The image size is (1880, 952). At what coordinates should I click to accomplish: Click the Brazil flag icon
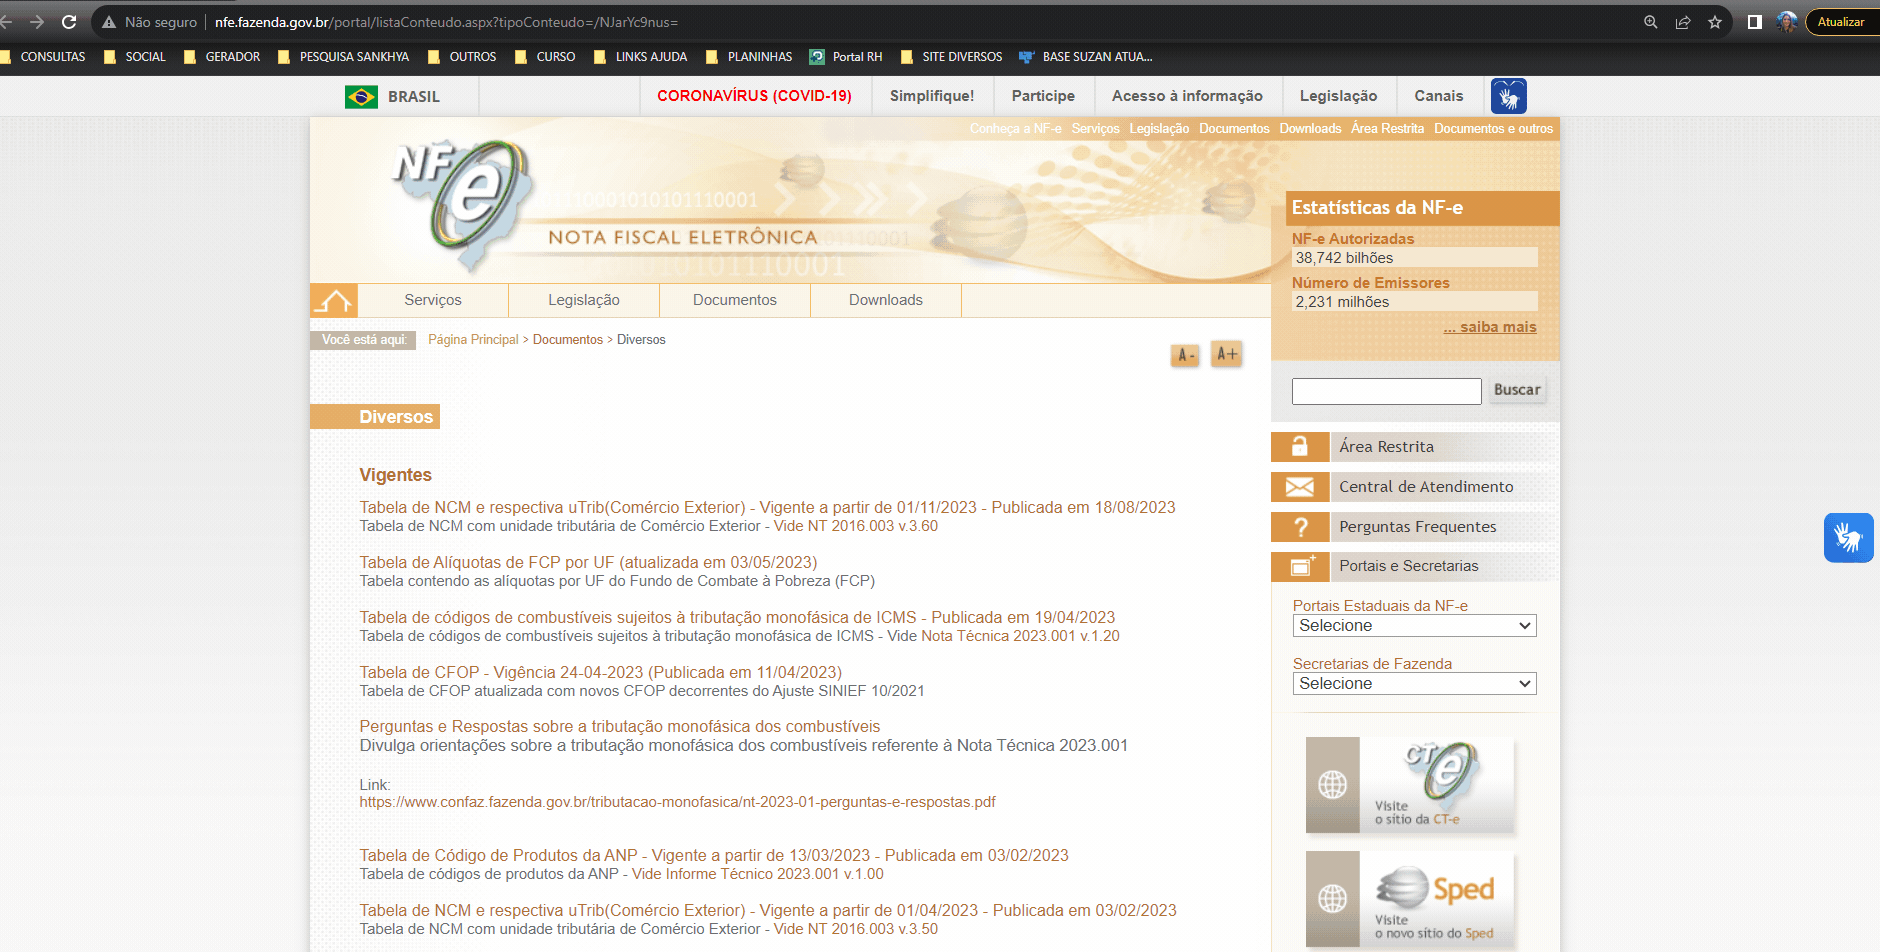[x=361, y=97]
